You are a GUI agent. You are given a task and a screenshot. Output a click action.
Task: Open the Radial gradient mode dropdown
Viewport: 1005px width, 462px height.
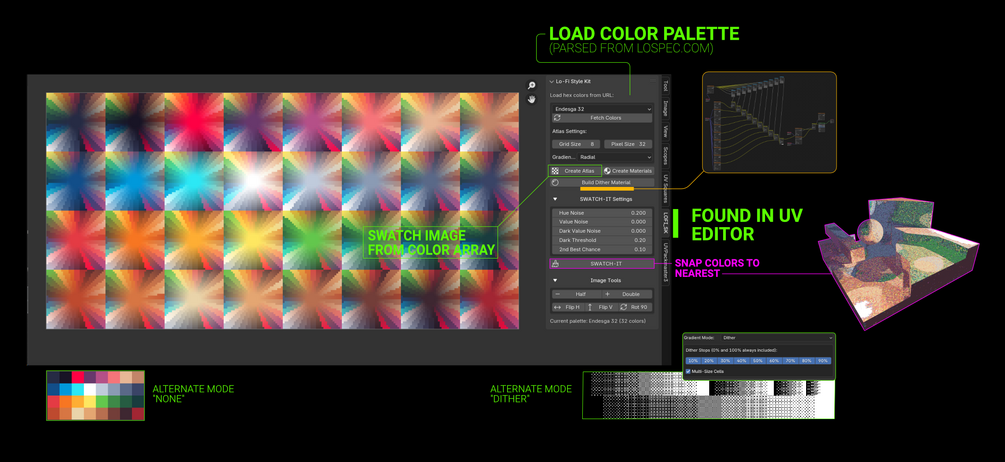(x=614, y=157)
